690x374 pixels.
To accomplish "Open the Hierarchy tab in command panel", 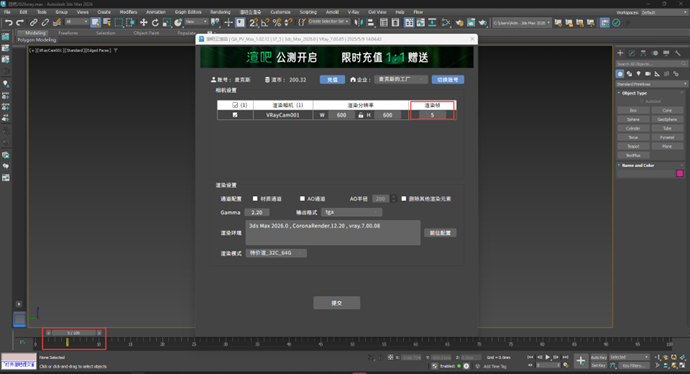I will [643, 53].
